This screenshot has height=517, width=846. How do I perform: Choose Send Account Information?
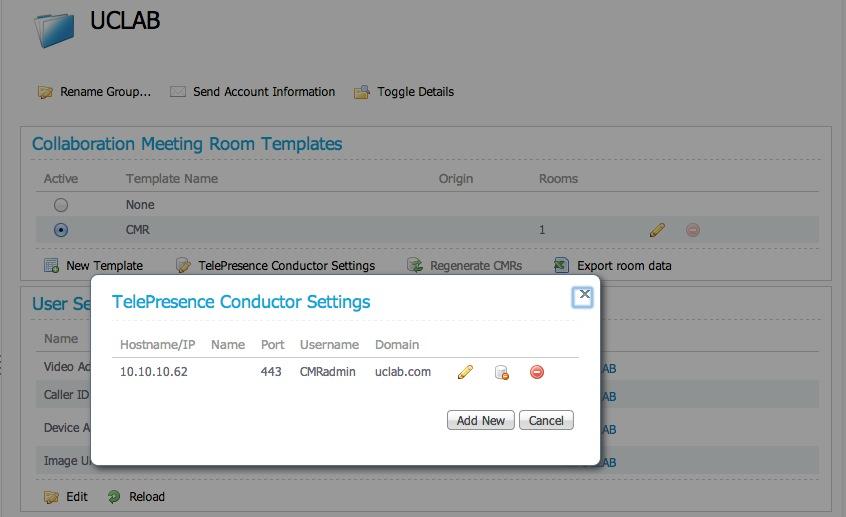264,92
